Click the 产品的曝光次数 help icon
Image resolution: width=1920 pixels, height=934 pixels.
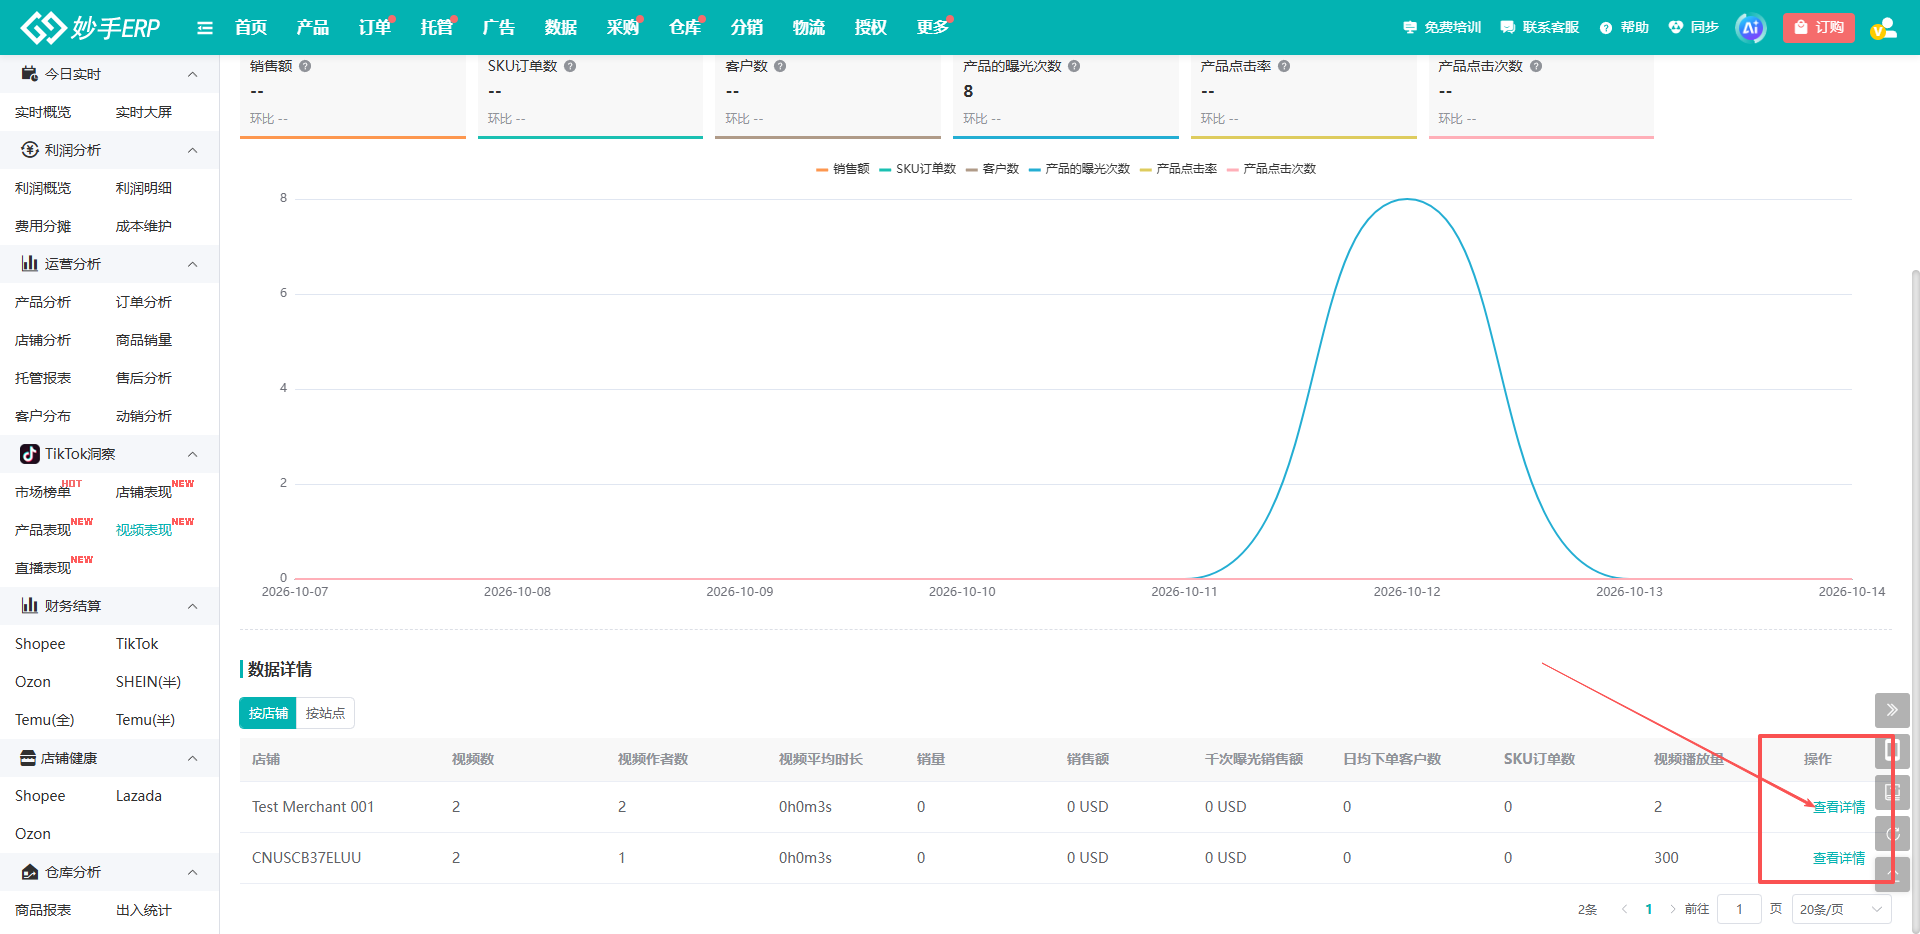1074,66
